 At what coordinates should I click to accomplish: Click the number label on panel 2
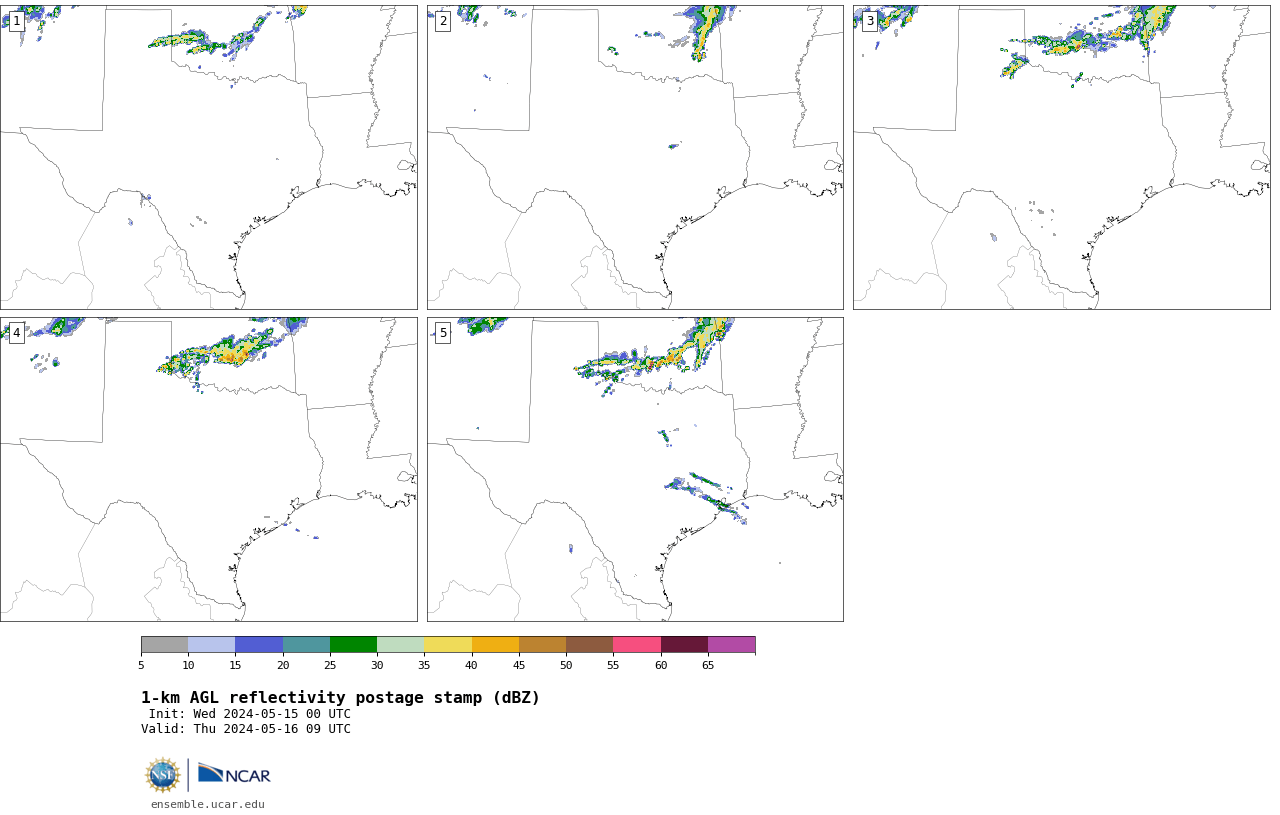[x=443, y=21]
